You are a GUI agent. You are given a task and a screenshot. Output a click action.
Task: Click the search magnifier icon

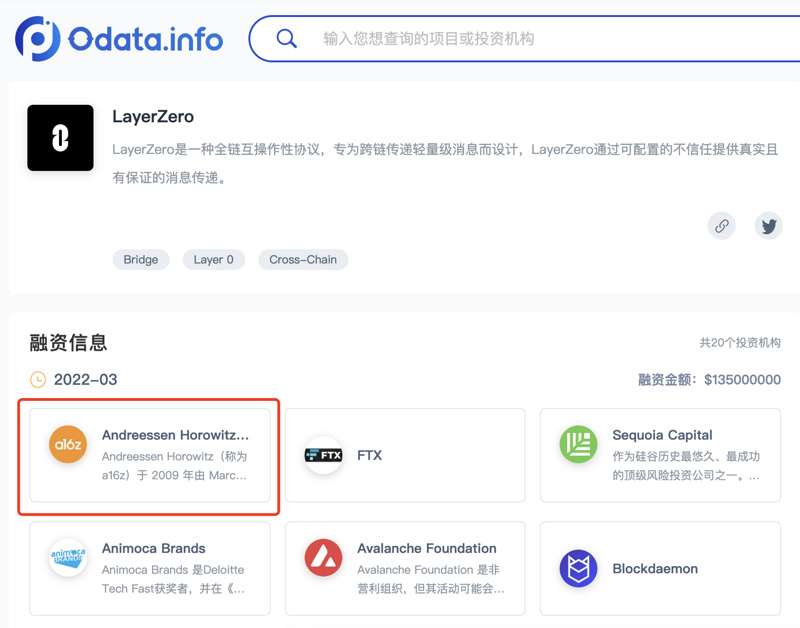287,38
